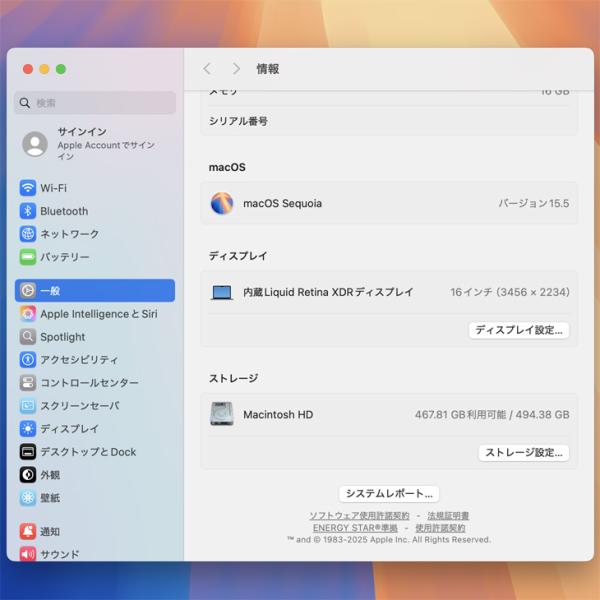Select バッテリー in the sidebar

point(95,257)
